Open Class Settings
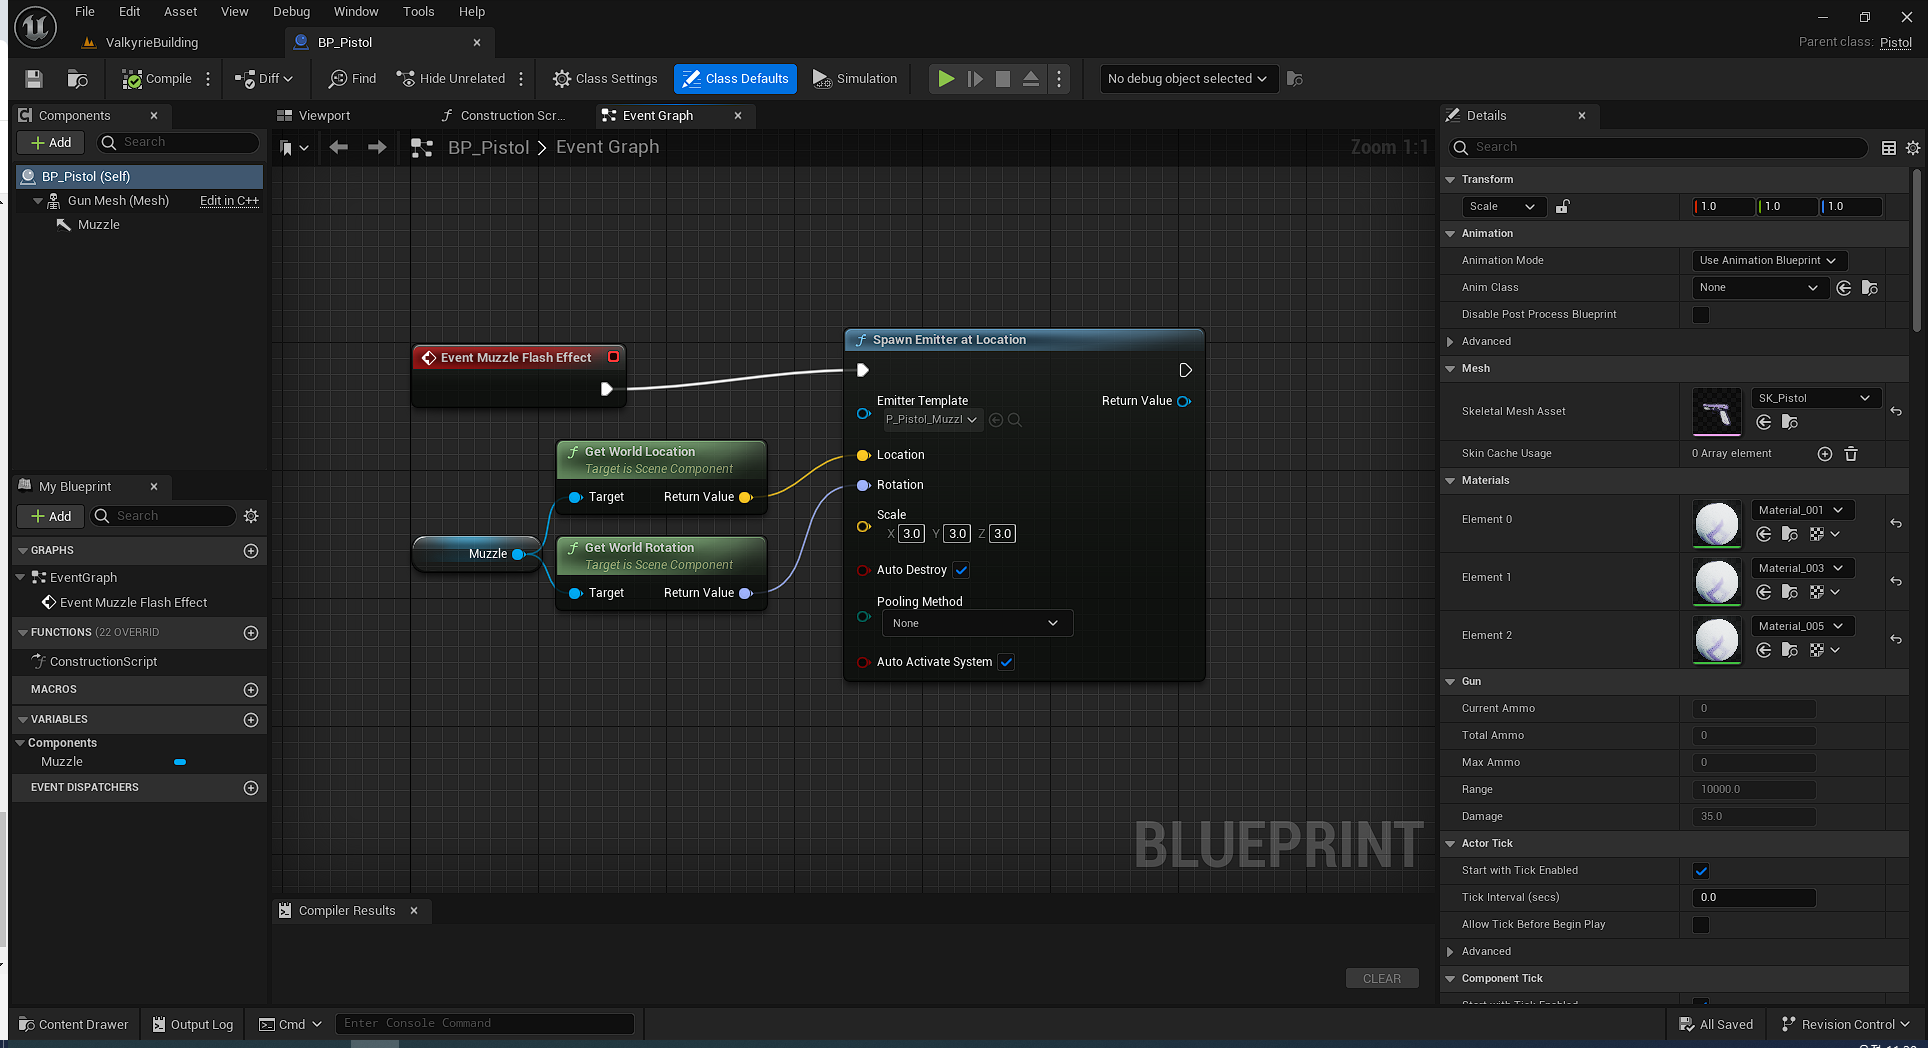 point(605,79)
